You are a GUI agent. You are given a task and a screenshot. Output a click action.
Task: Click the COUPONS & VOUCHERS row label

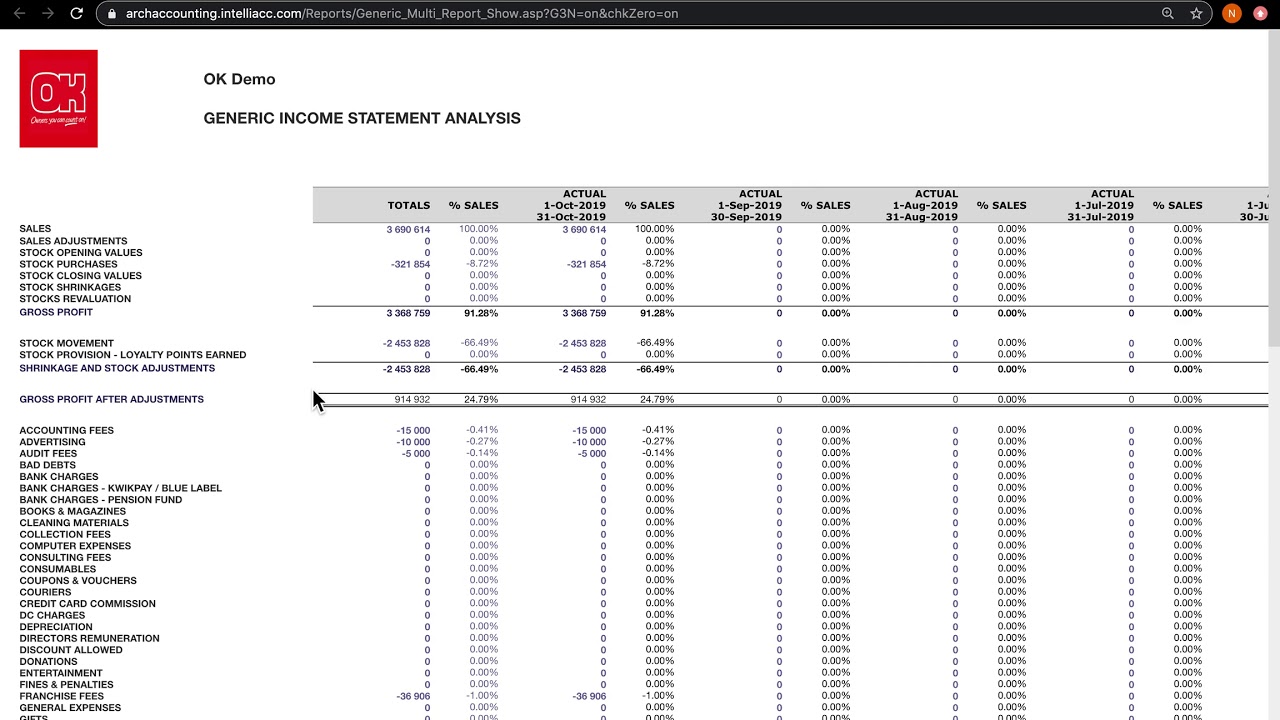(x=78, y=581)
